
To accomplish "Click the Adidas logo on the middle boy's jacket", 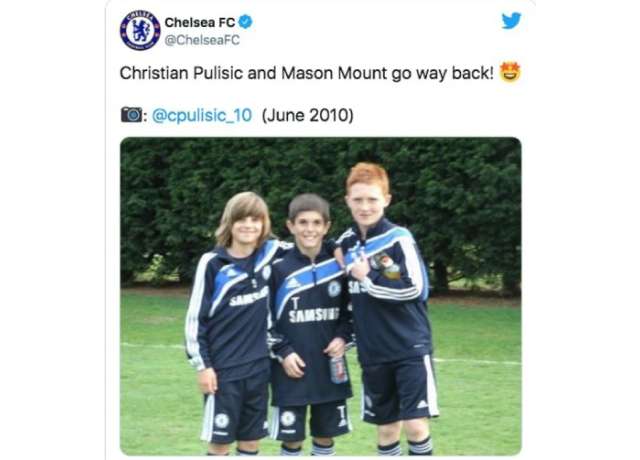I will click(292, 283).
